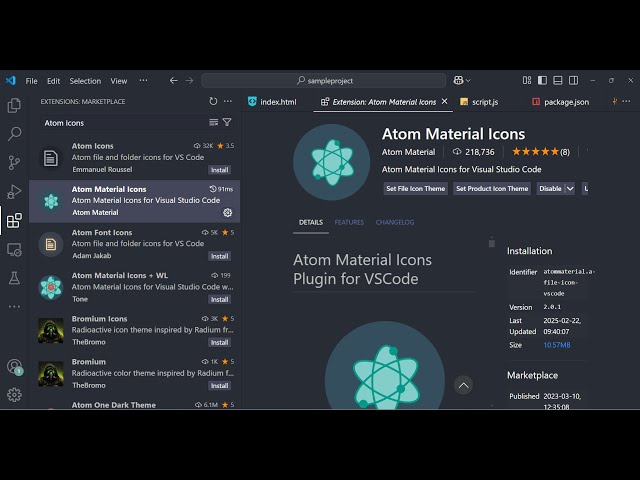Open Run and Debug view
640x480 pixels.
tap(14, 191)
